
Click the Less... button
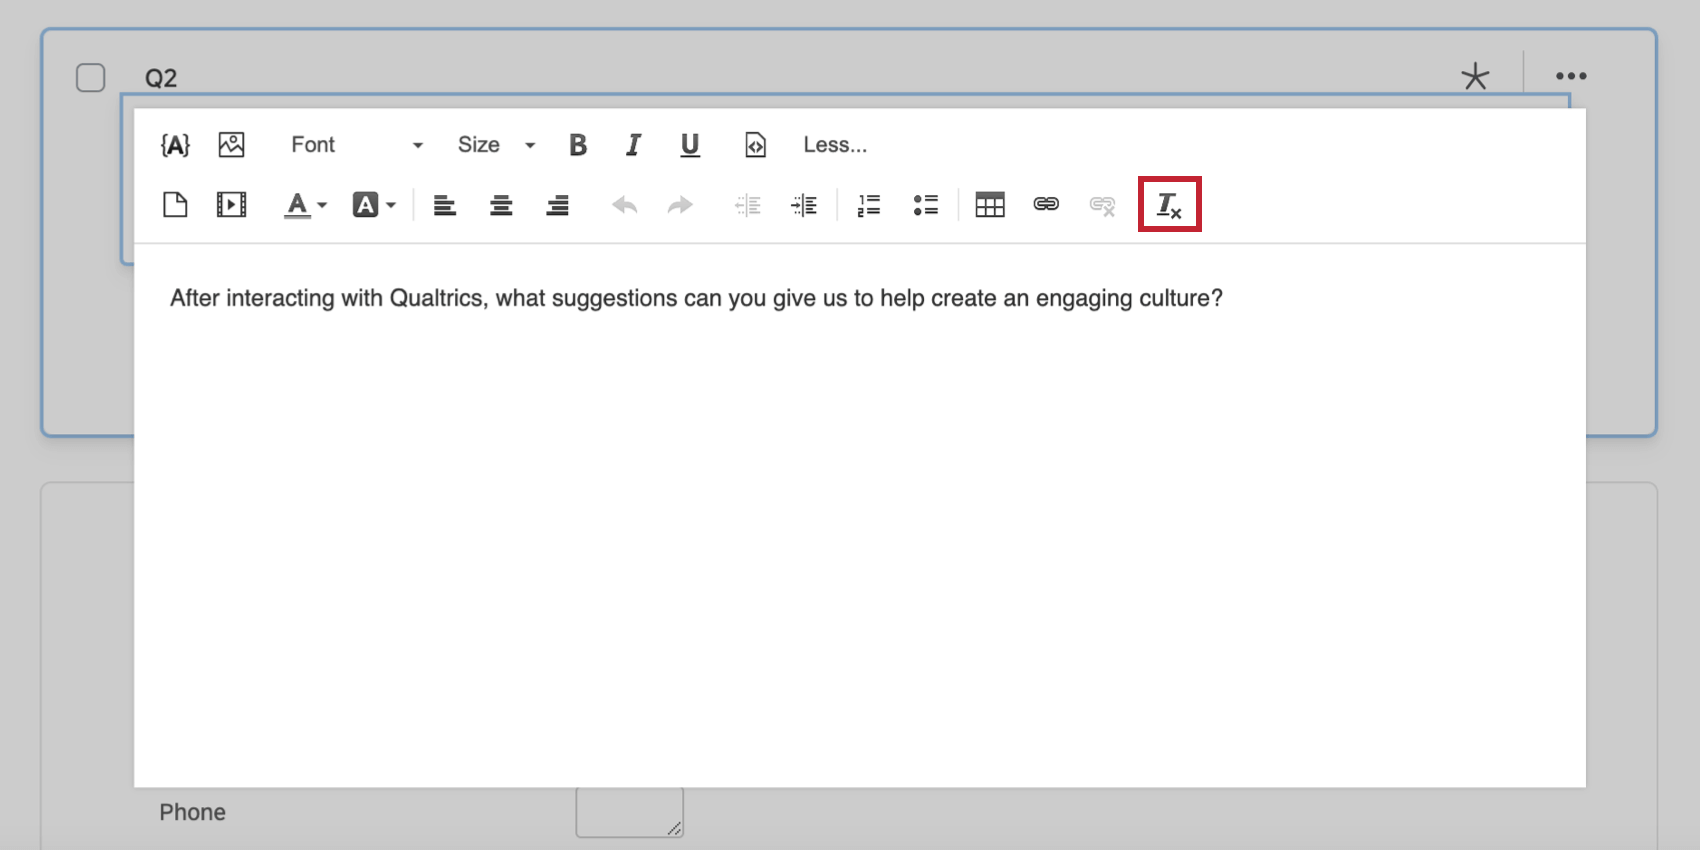coord(835,145)
